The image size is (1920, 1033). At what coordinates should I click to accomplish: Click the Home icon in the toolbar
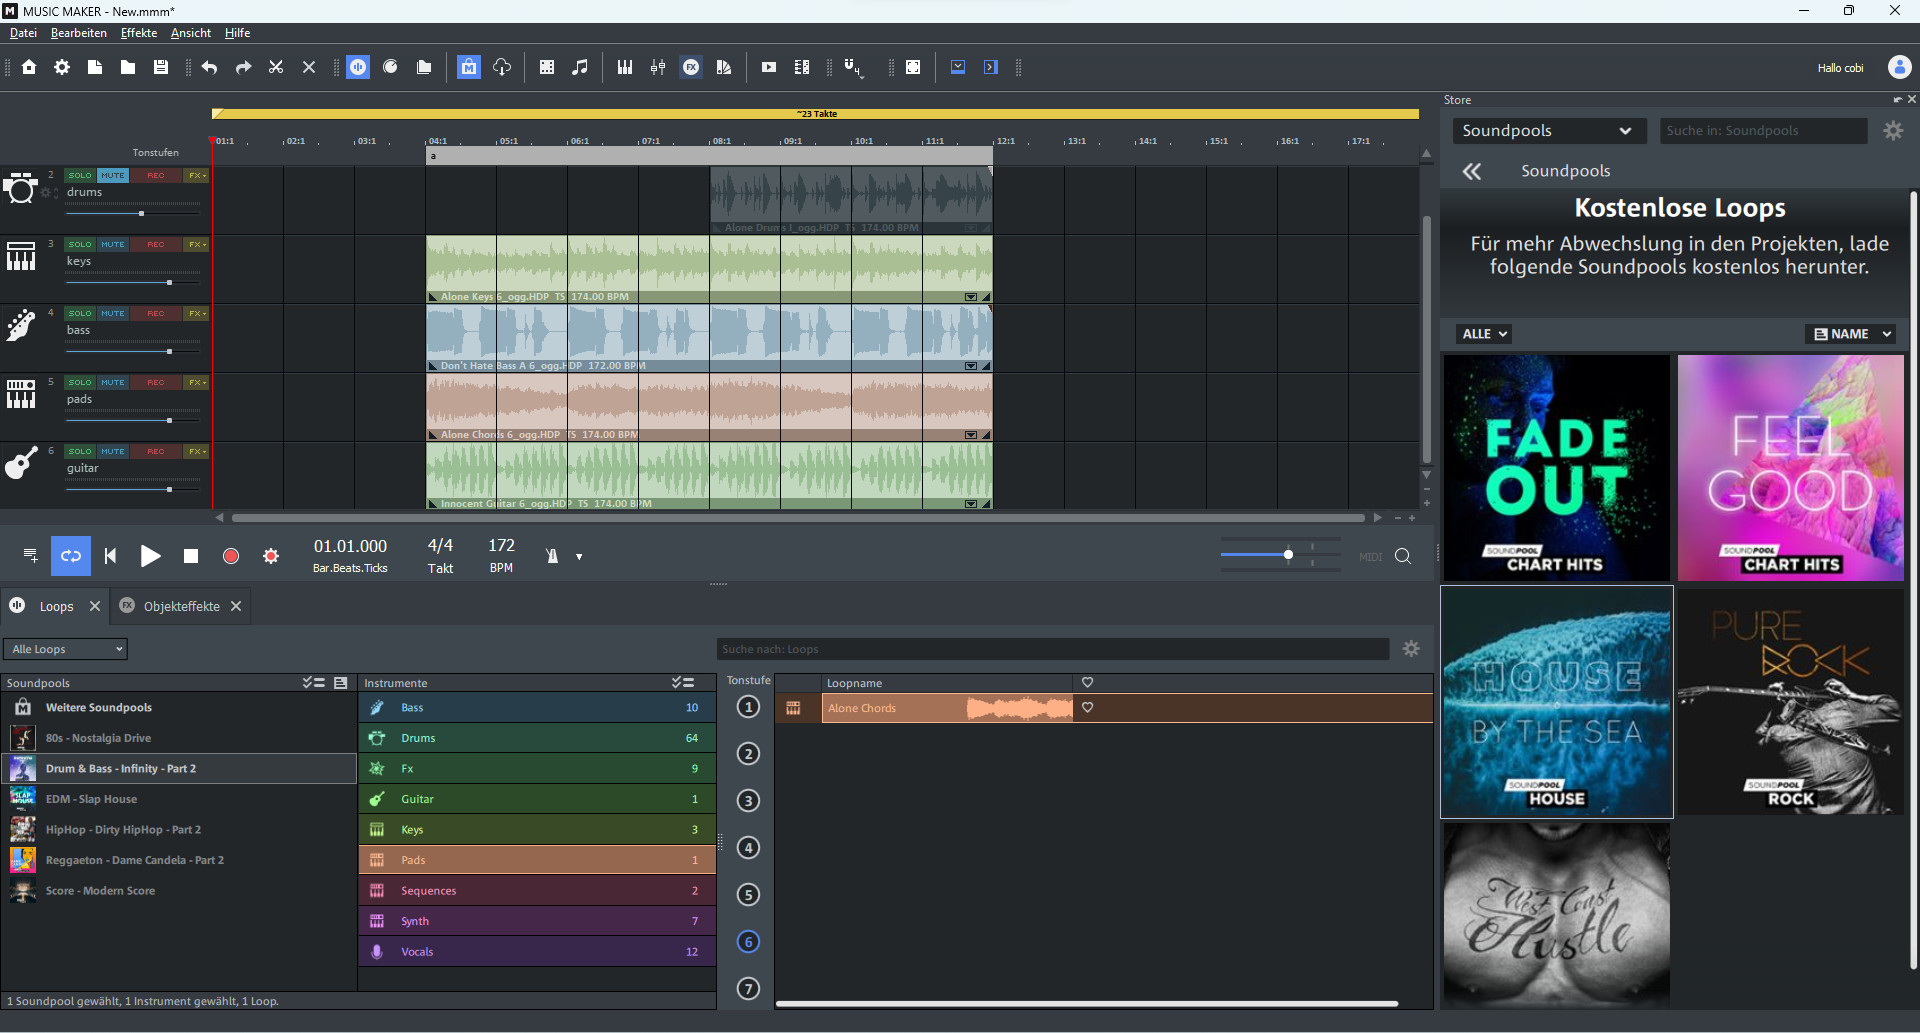click(x=29, y=67)
